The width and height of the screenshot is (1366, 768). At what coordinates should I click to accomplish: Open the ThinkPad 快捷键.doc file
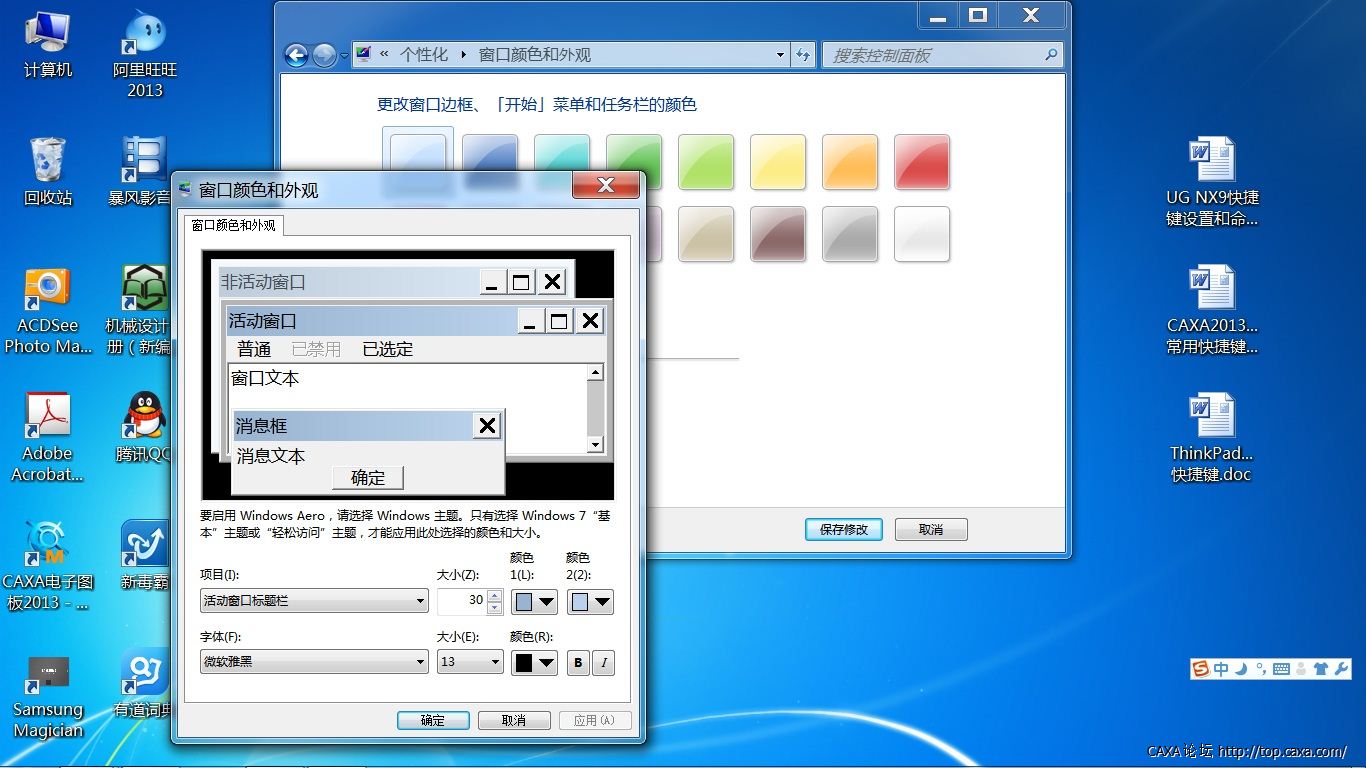click(x=1212, y=418)
